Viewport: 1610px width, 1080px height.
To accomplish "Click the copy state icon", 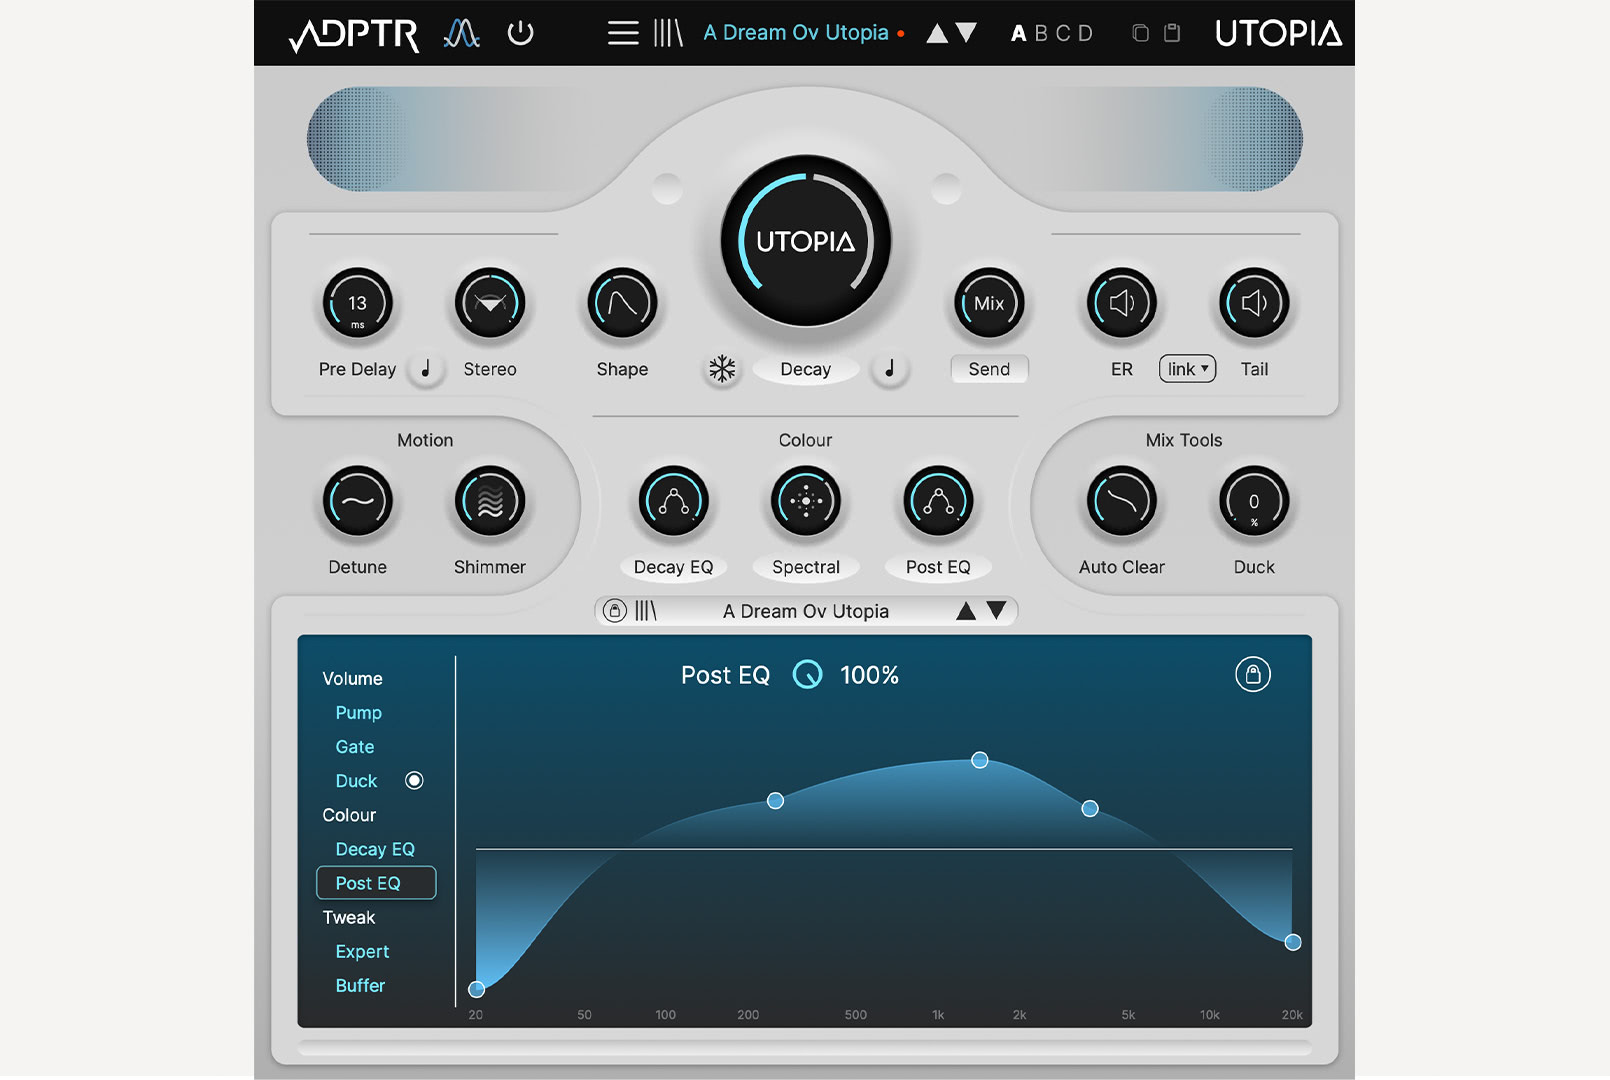I will (x=1140, y=33).
